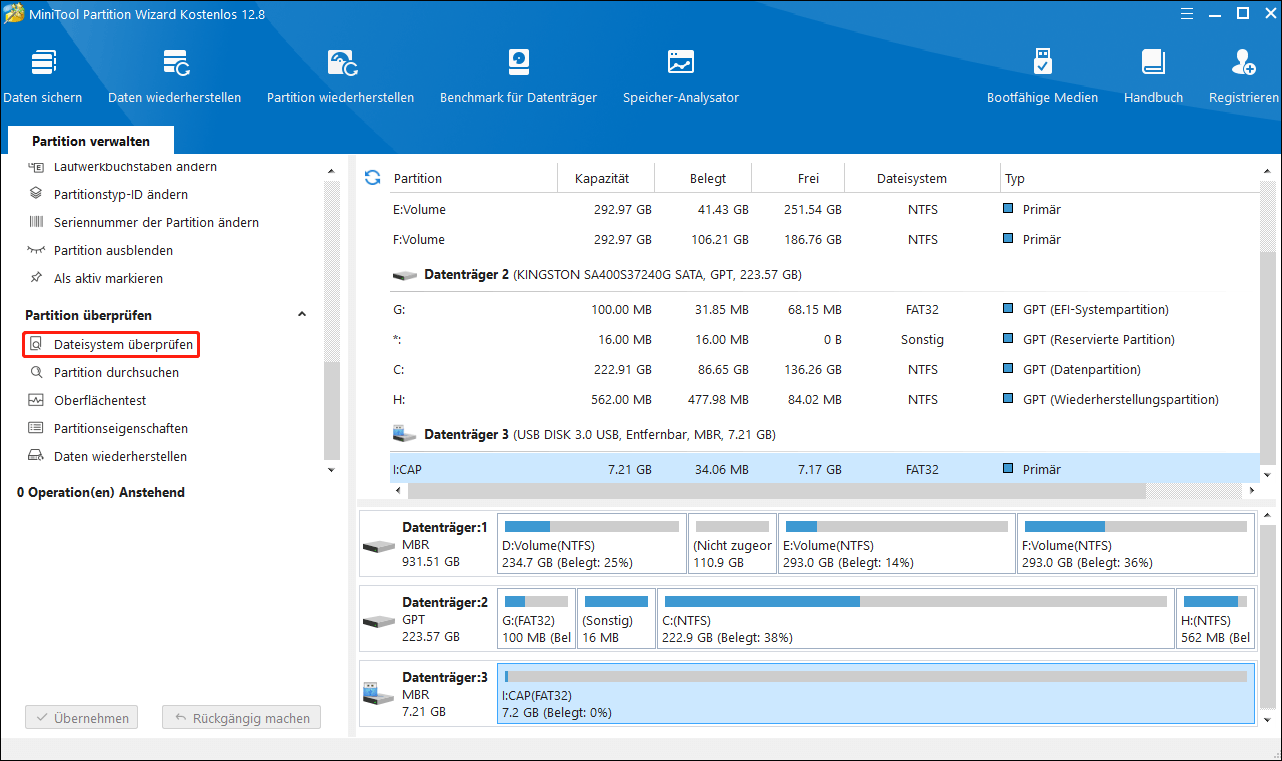Click (Sonstig) 16 MB block in disk map
The width and height of the screenshot is (1282, 761).
[616, 619]
